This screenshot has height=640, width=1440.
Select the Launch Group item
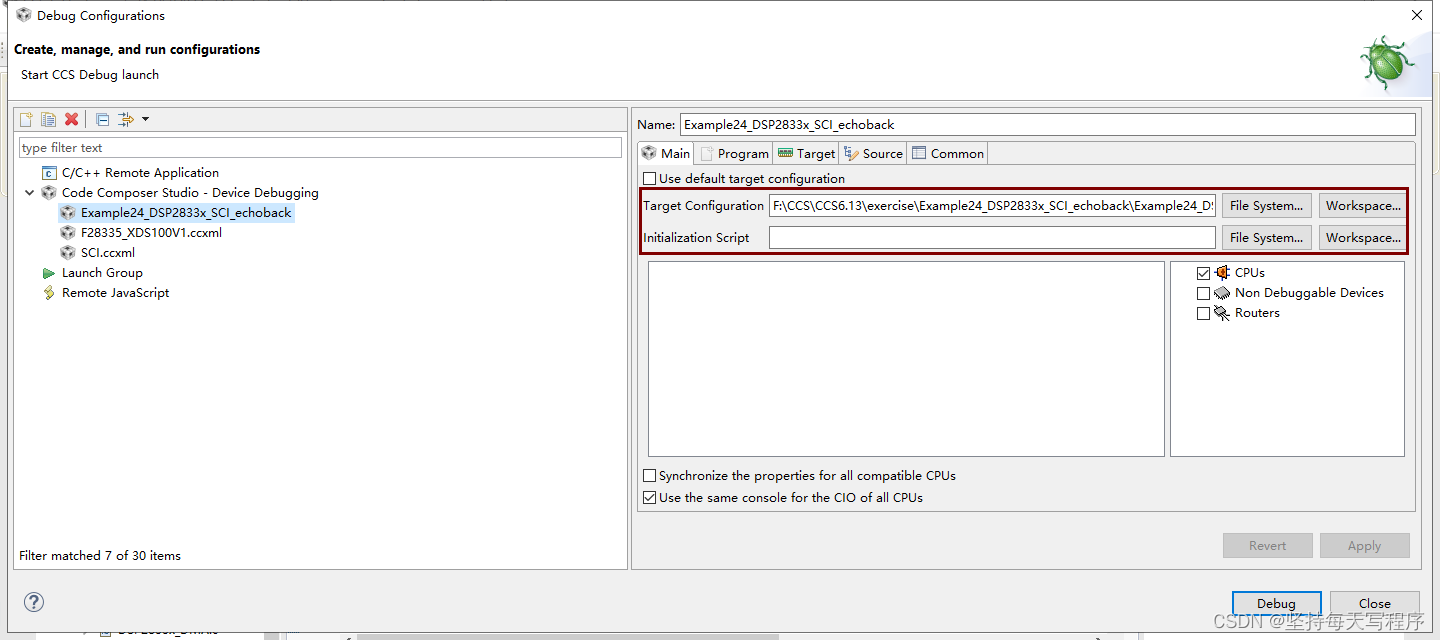click(102, 273)
